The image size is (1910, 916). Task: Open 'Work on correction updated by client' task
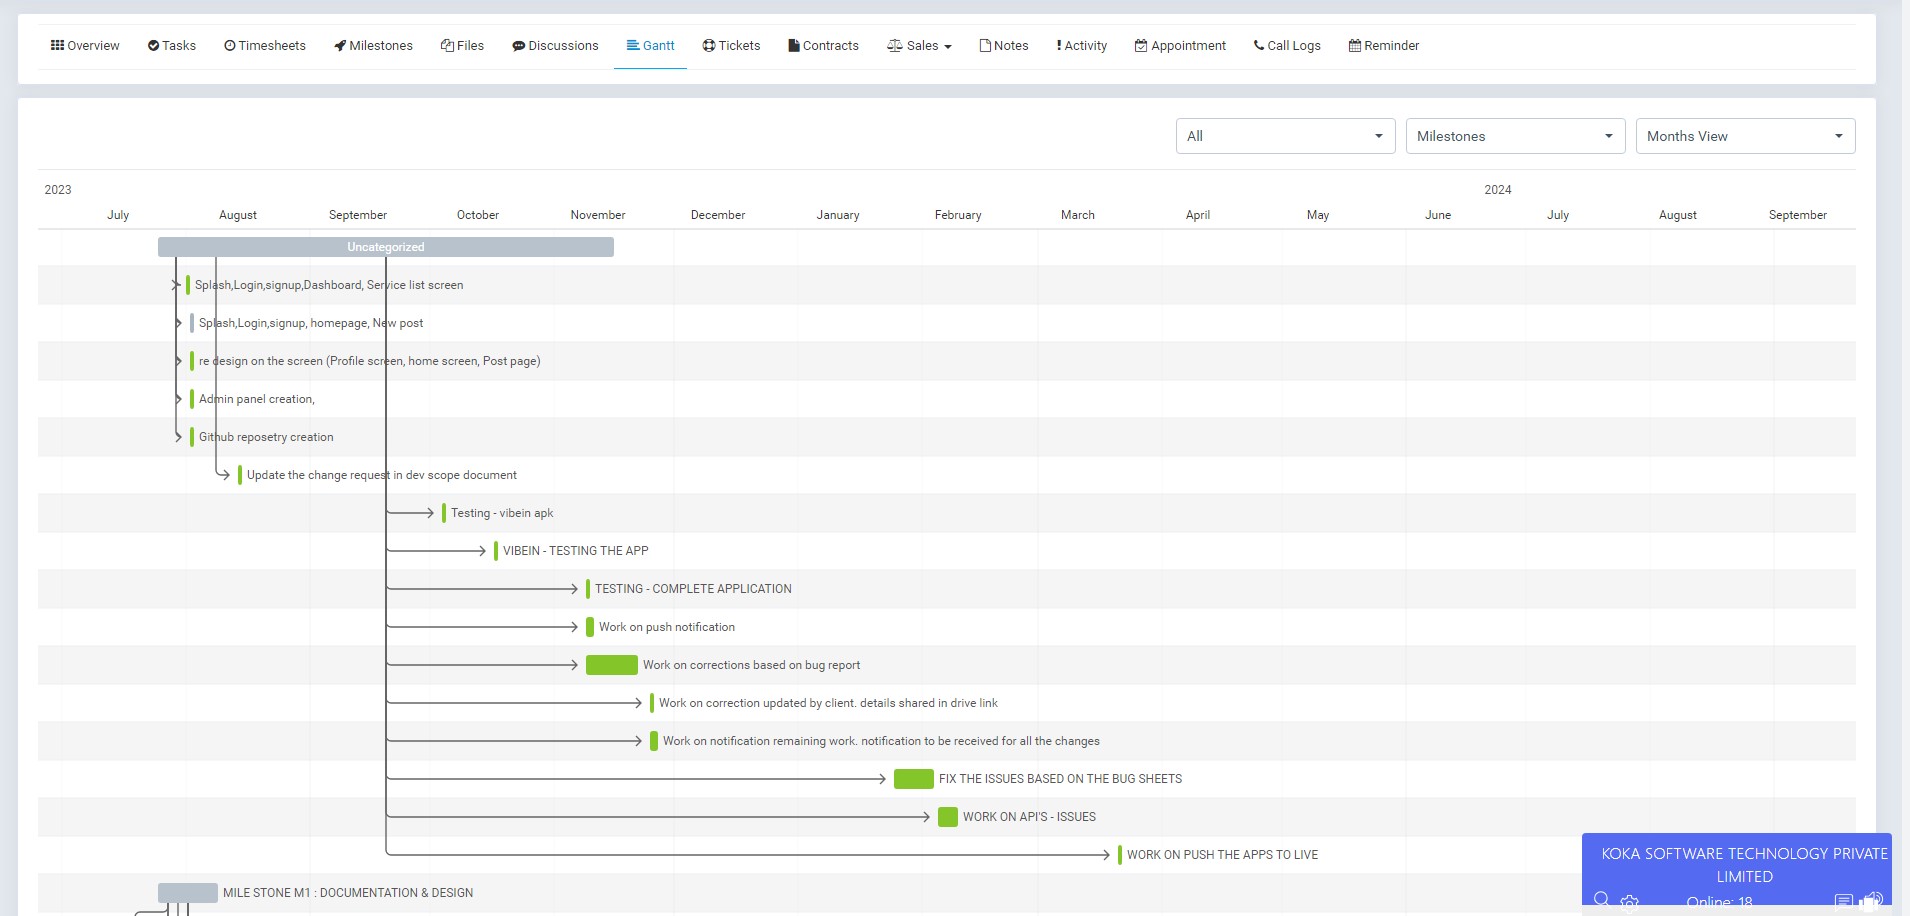click(828, 703)
